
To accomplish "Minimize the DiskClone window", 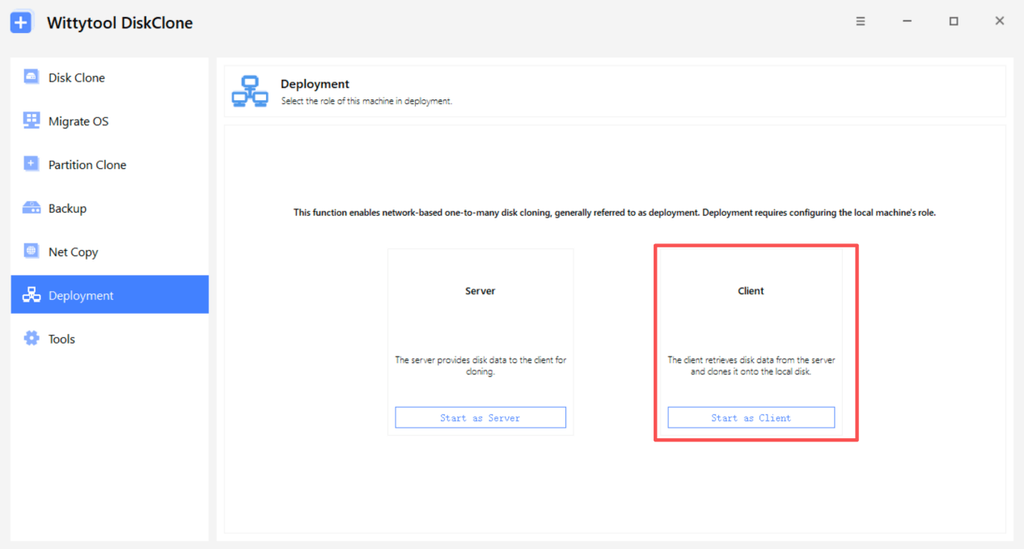I will click(907, 22).
